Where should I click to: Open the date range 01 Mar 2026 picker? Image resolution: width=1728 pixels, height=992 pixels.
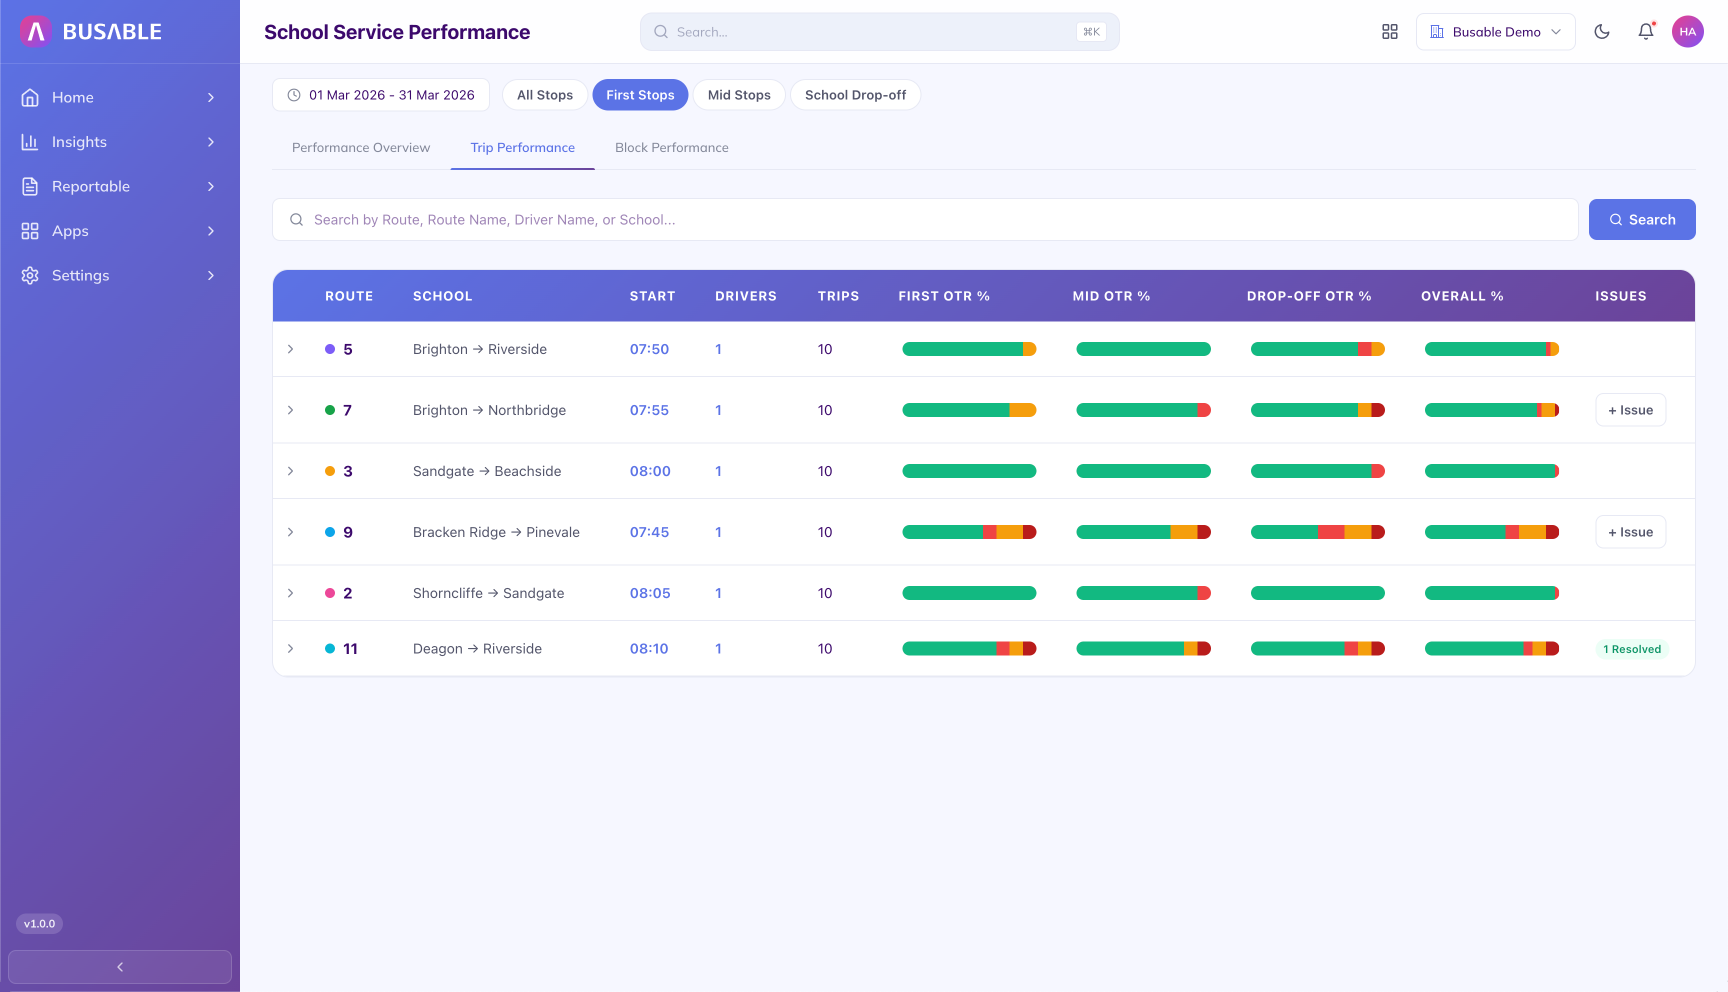pos(381,95)
